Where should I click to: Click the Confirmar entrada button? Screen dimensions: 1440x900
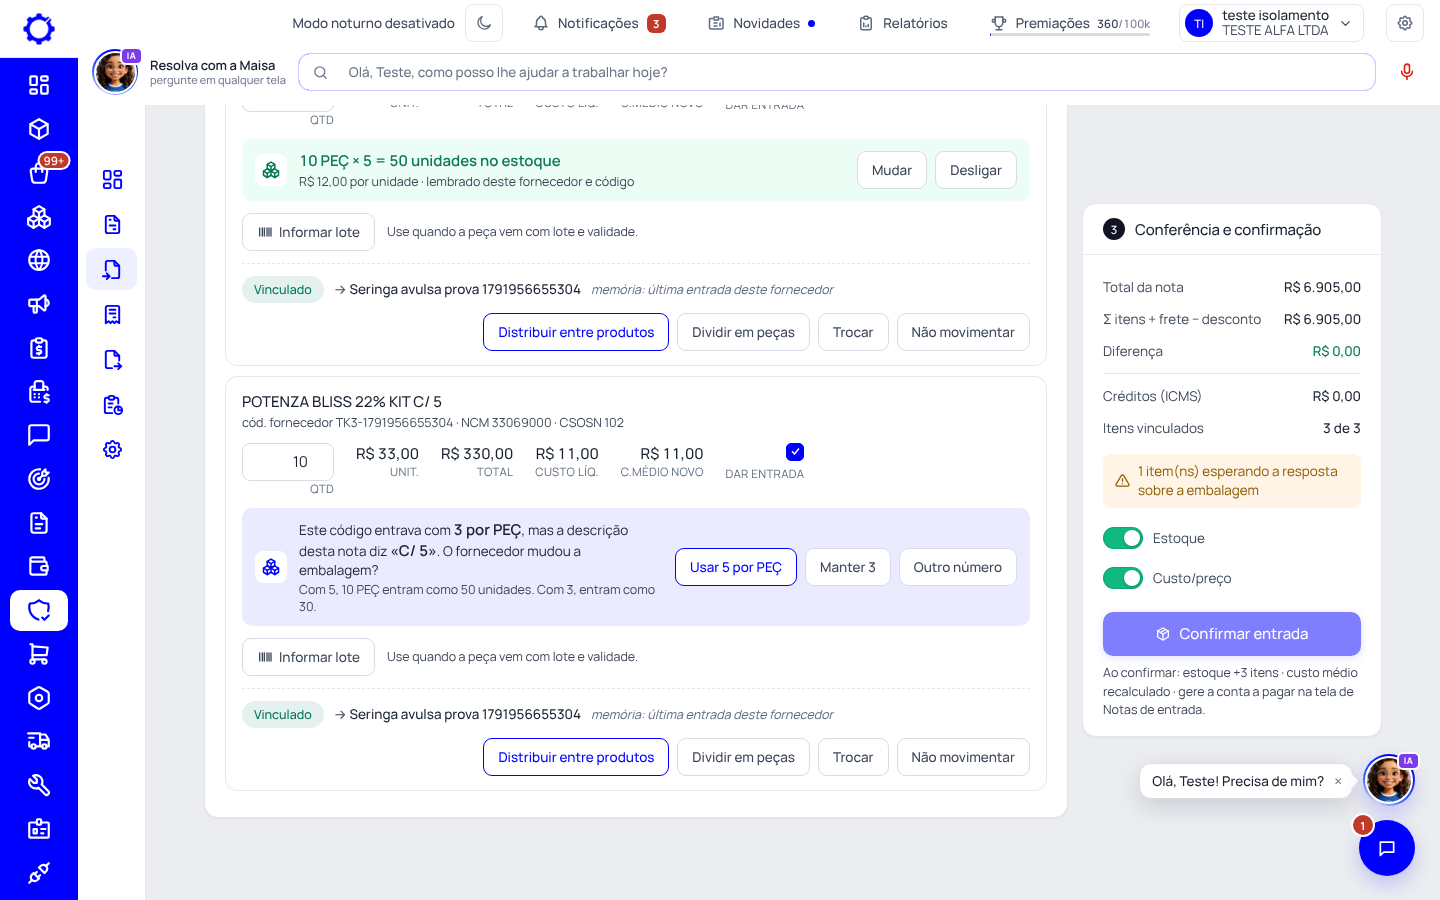(1232, 634)
